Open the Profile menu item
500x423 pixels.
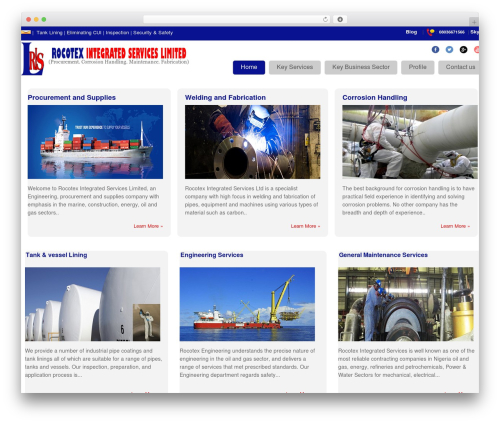(x=417, y=67)
